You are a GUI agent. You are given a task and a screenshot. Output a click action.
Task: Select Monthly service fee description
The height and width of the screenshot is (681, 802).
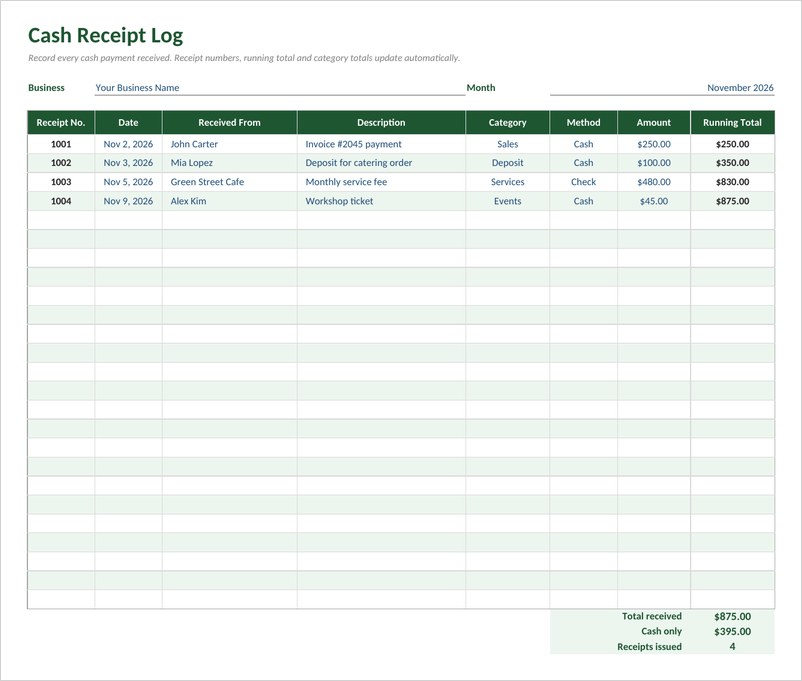(381, 182)
